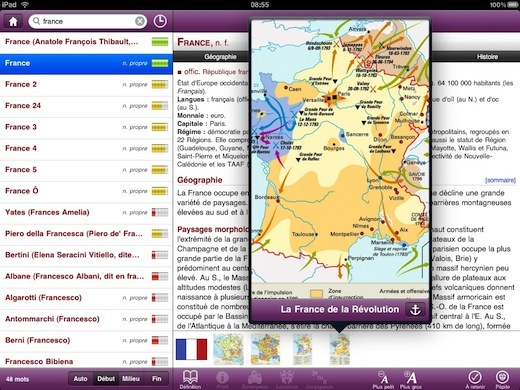Open the second map thumbnail
The image size is (520, 390).
pyautogui.click(x=228, y=349)
